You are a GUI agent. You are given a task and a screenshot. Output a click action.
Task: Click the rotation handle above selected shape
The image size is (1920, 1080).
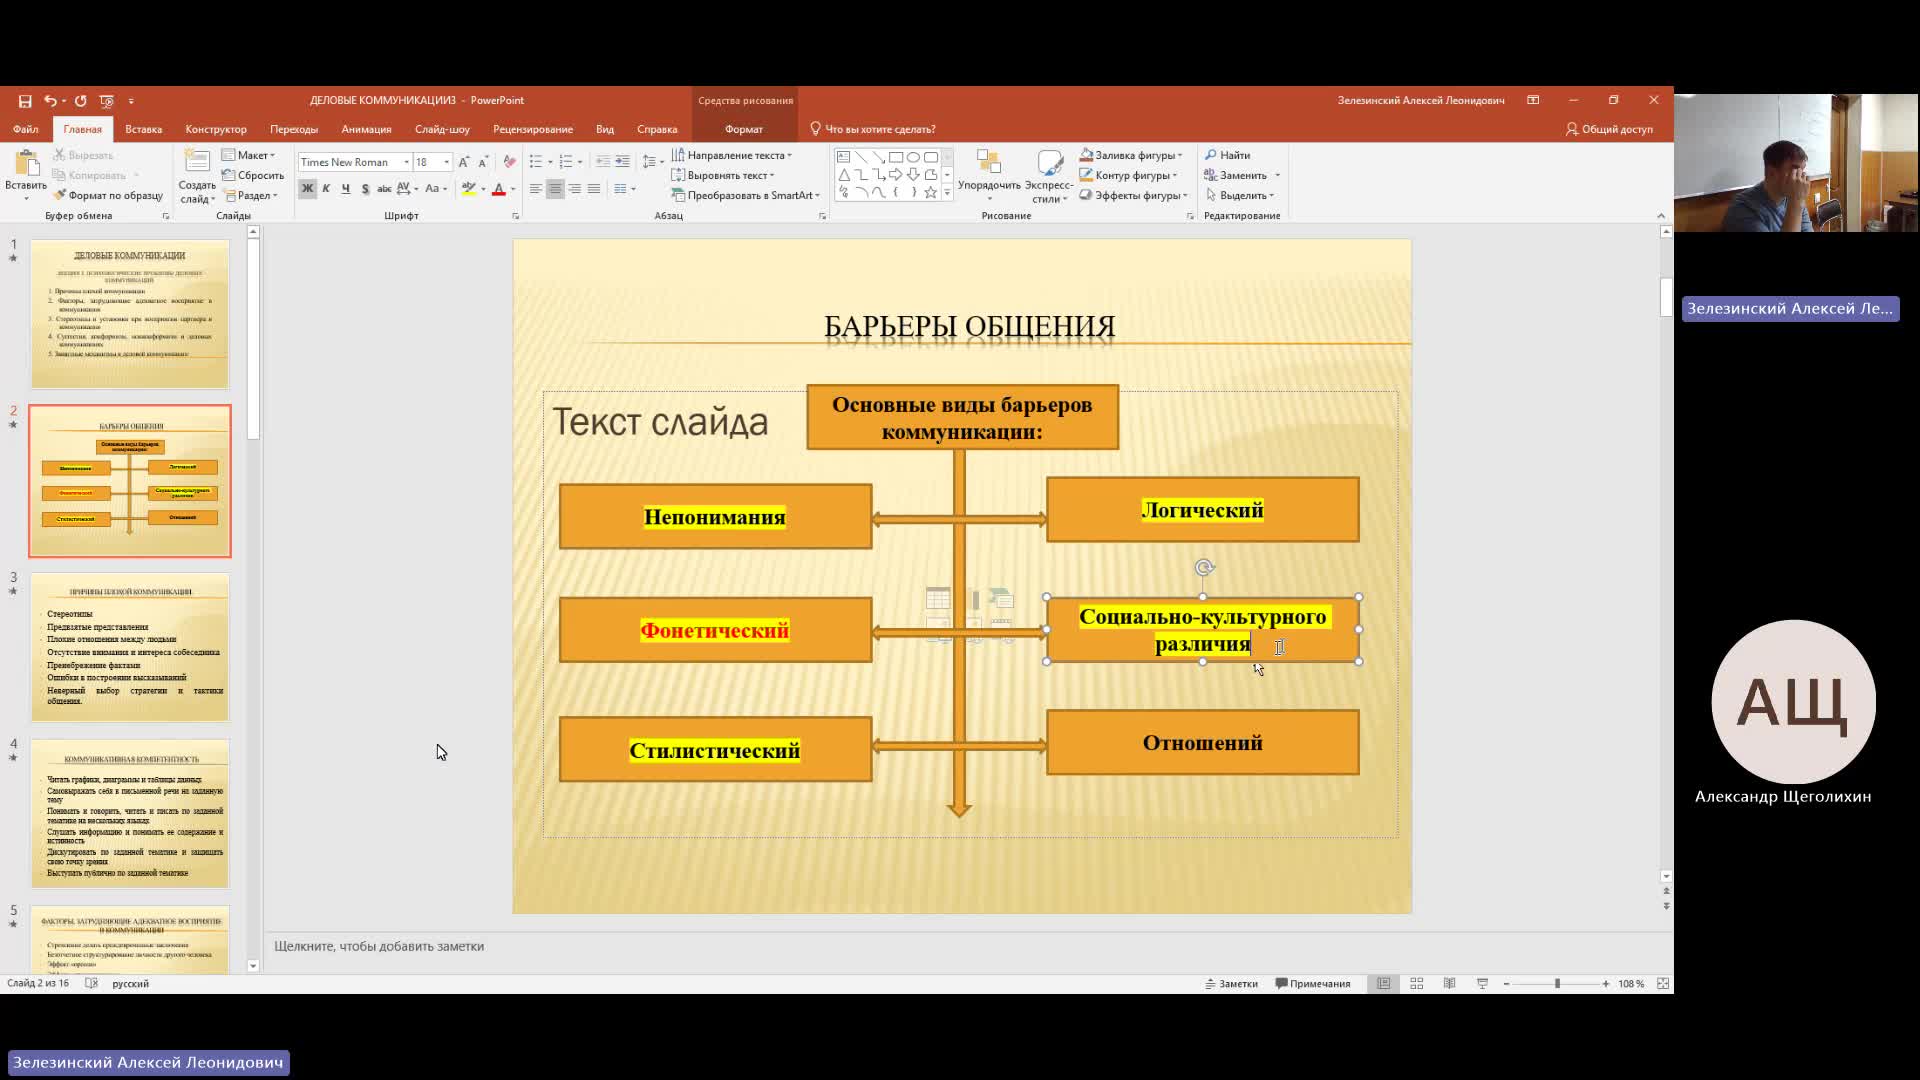(1204, 568)
